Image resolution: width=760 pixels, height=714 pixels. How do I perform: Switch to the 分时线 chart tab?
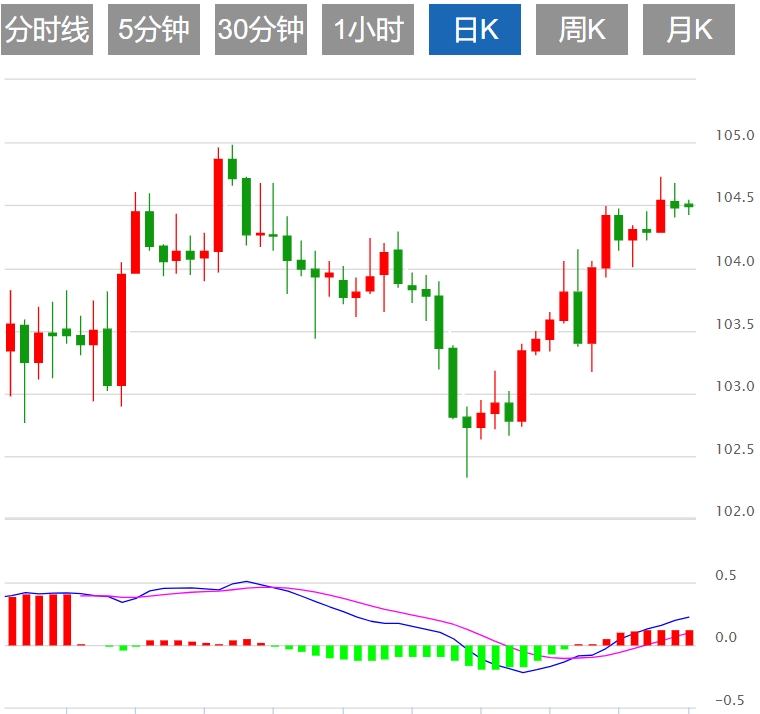(x=47, y=30)
